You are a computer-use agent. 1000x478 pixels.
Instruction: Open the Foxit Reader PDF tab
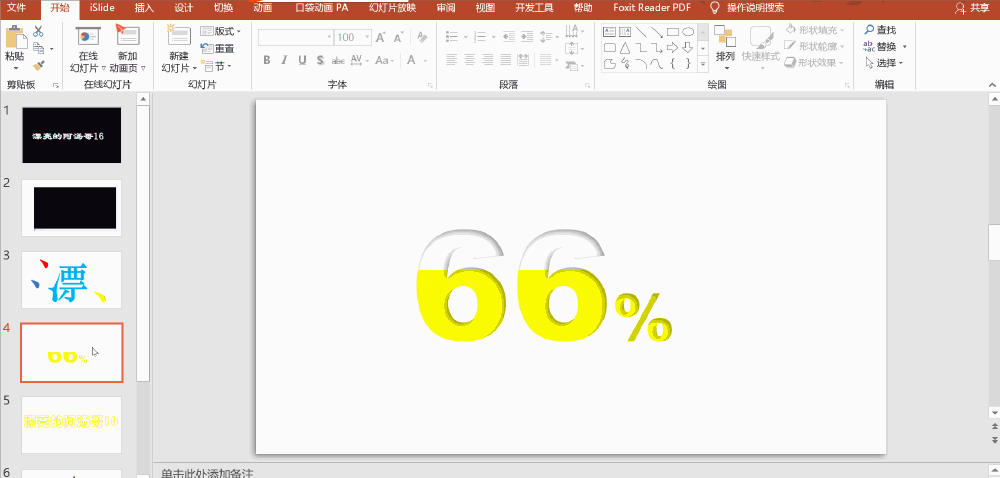[652, 8]
